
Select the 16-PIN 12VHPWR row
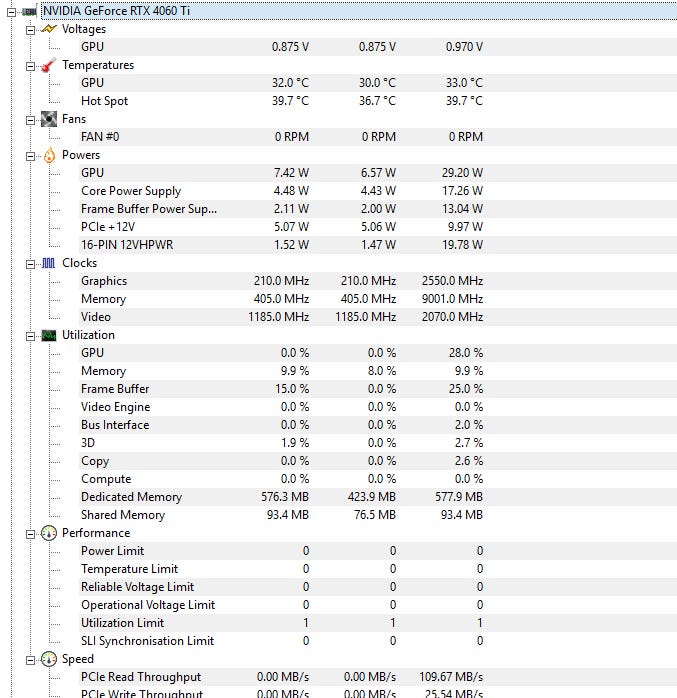coord(378,245)
